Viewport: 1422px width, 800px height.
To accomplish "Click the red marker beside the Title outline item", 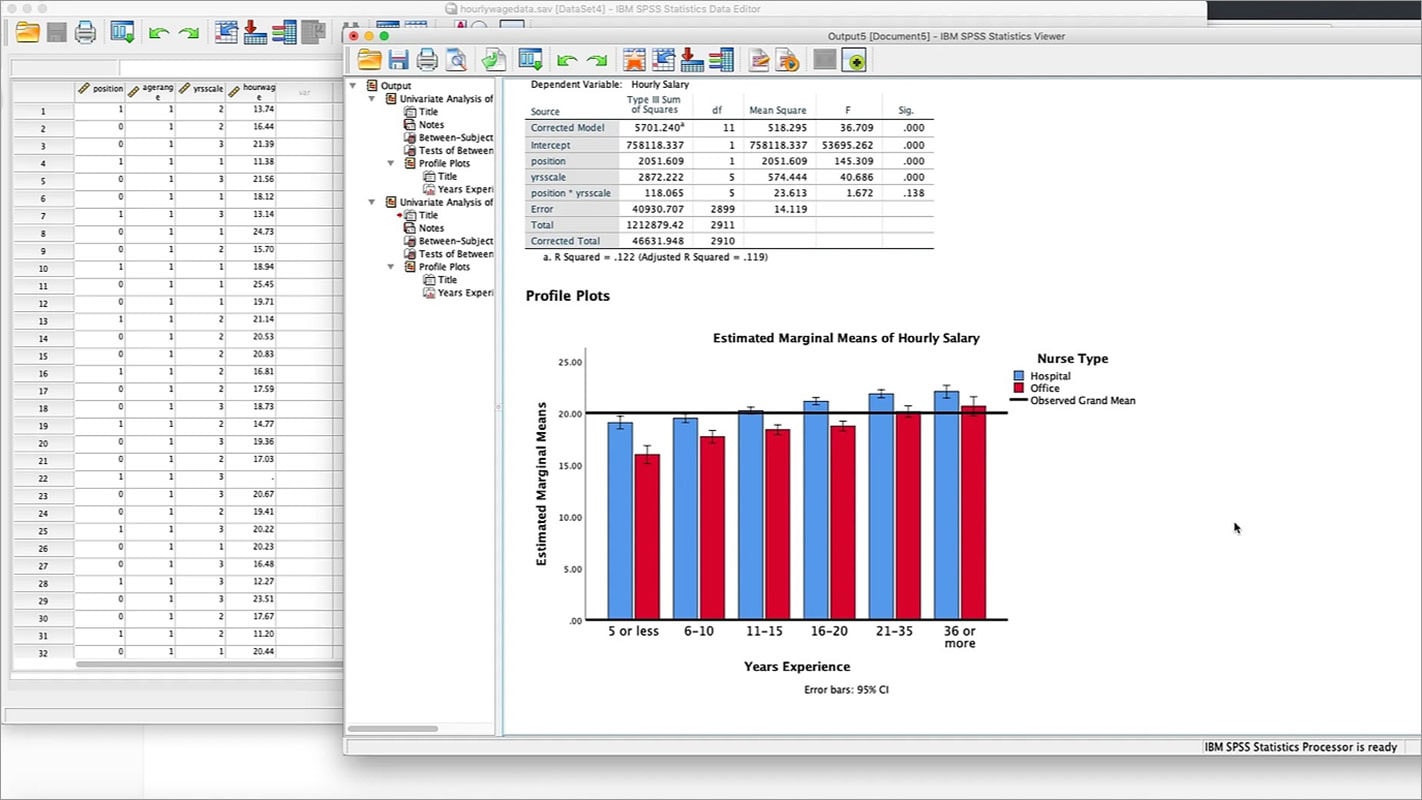I will click(400, 213).
